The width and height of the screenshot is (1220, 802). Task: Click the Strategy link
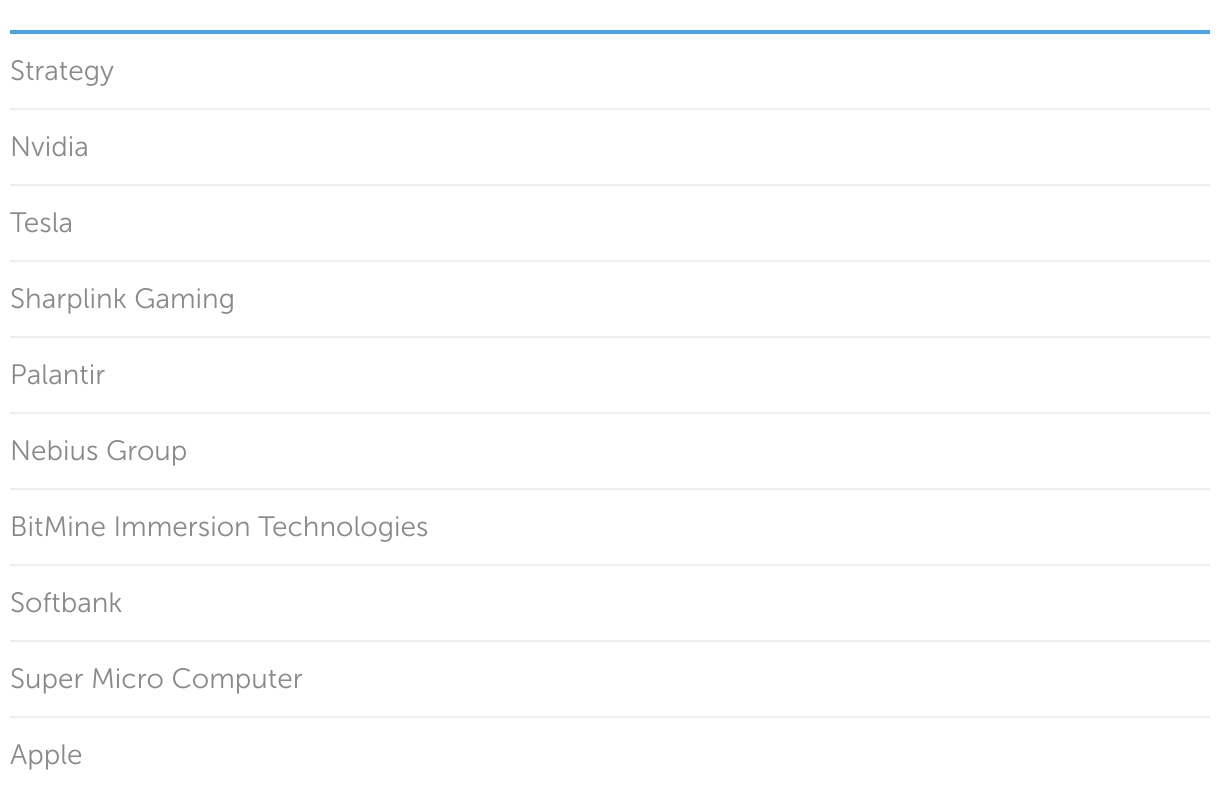62,72
